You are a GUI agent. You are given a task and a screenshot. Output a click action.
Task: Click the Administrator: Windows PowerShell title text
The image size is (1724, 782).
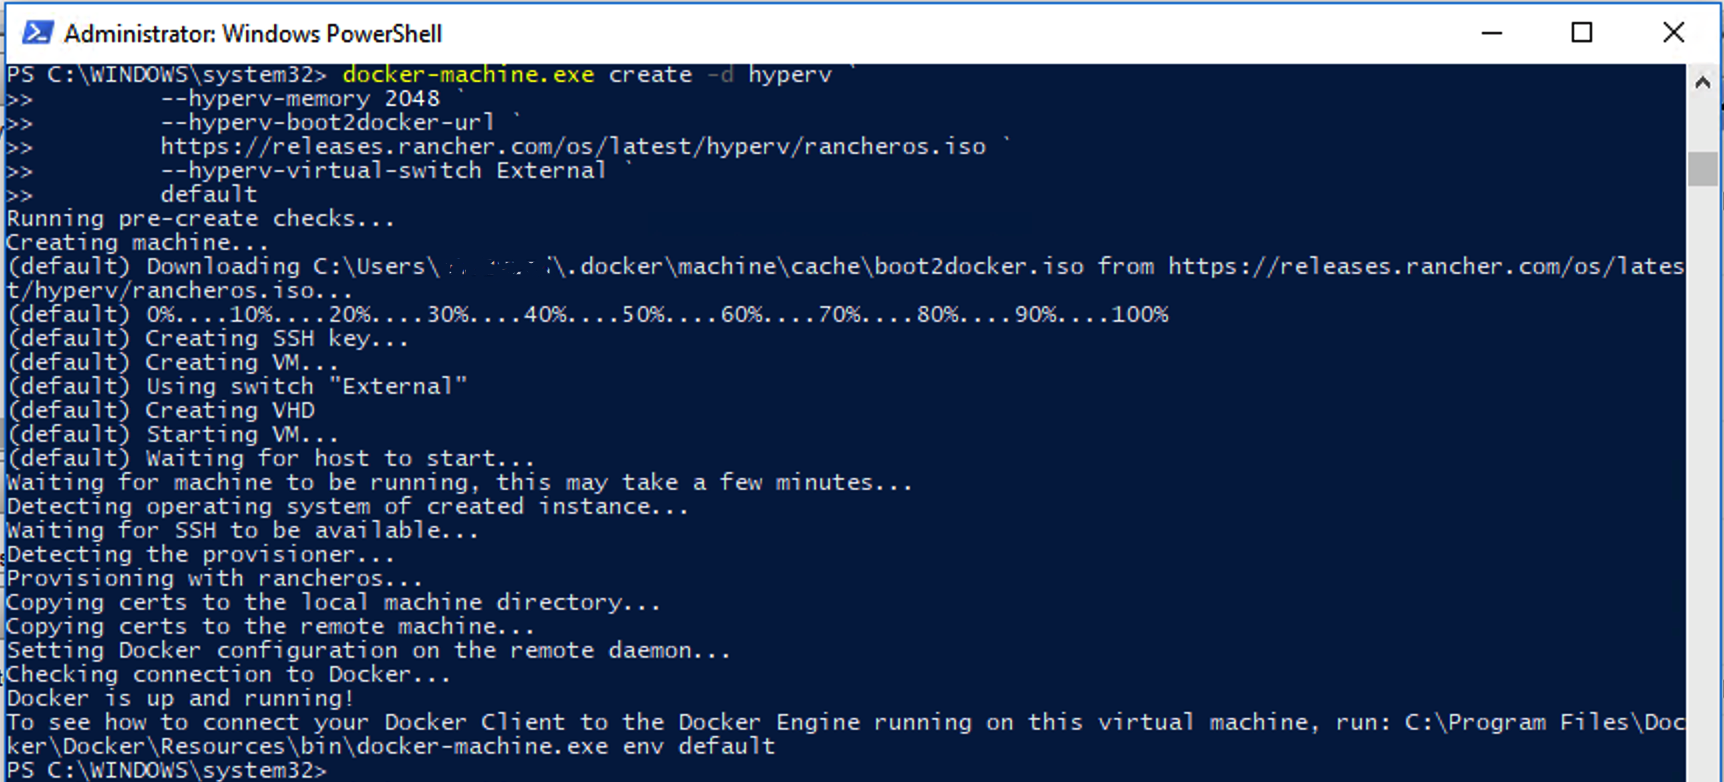click(253, 34)
